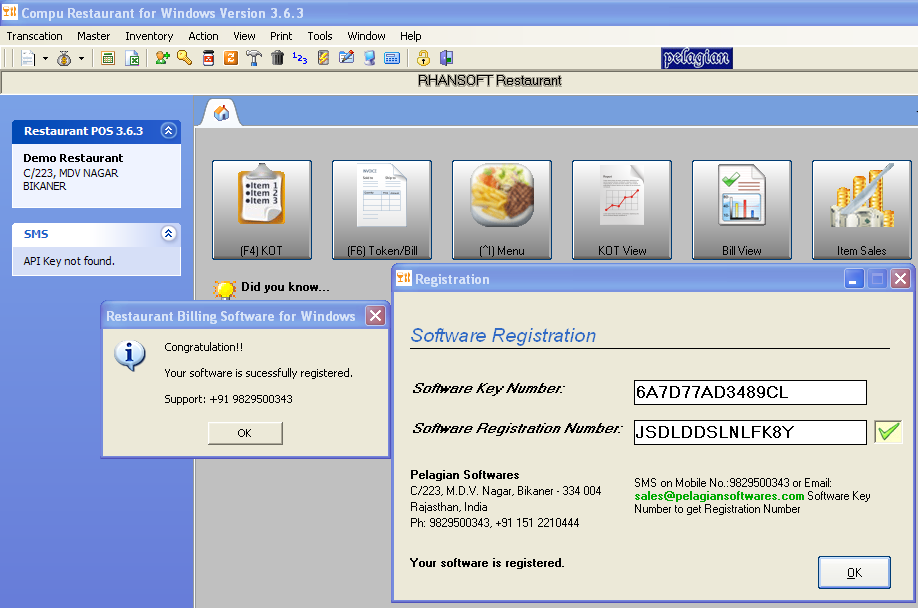The image size is (918, 608).
Task: Open the Help menu
Action: pos(410,36)
